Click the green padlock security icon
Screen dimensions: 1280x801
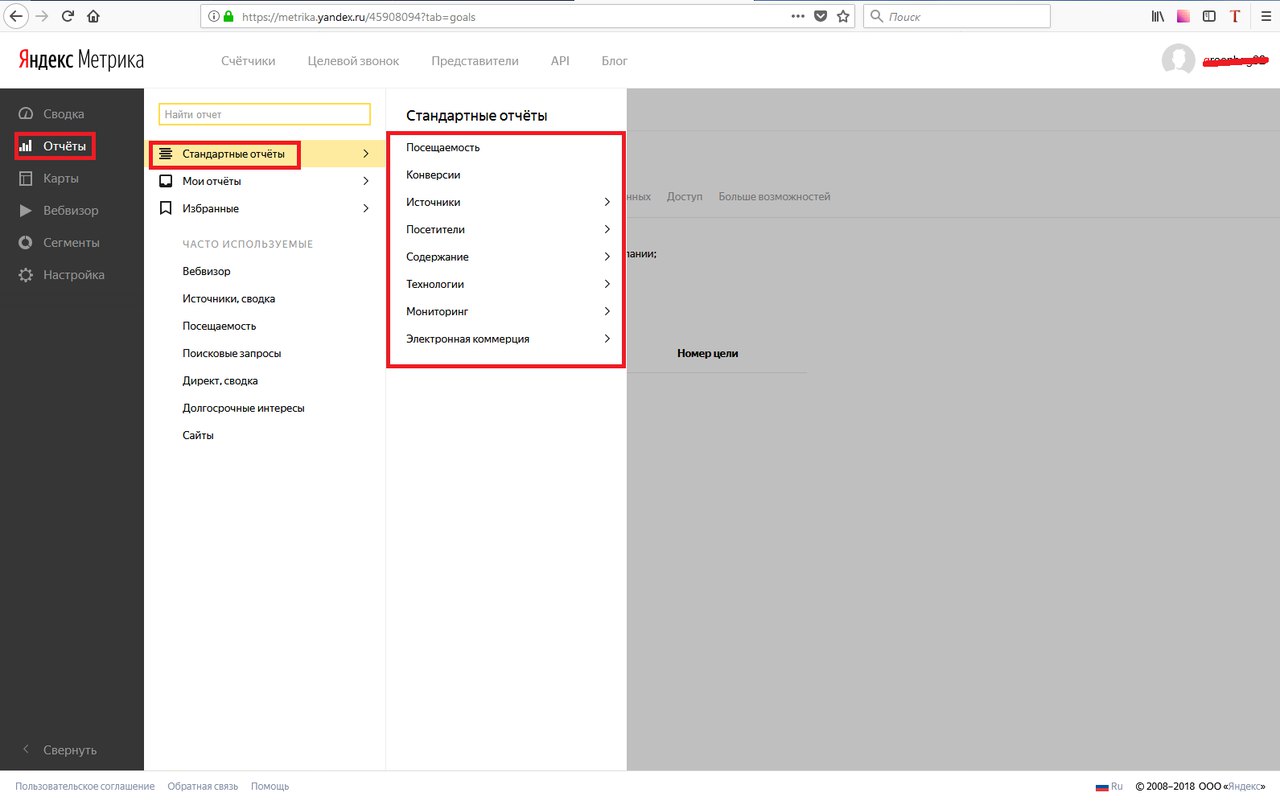[x=228, y=16]
